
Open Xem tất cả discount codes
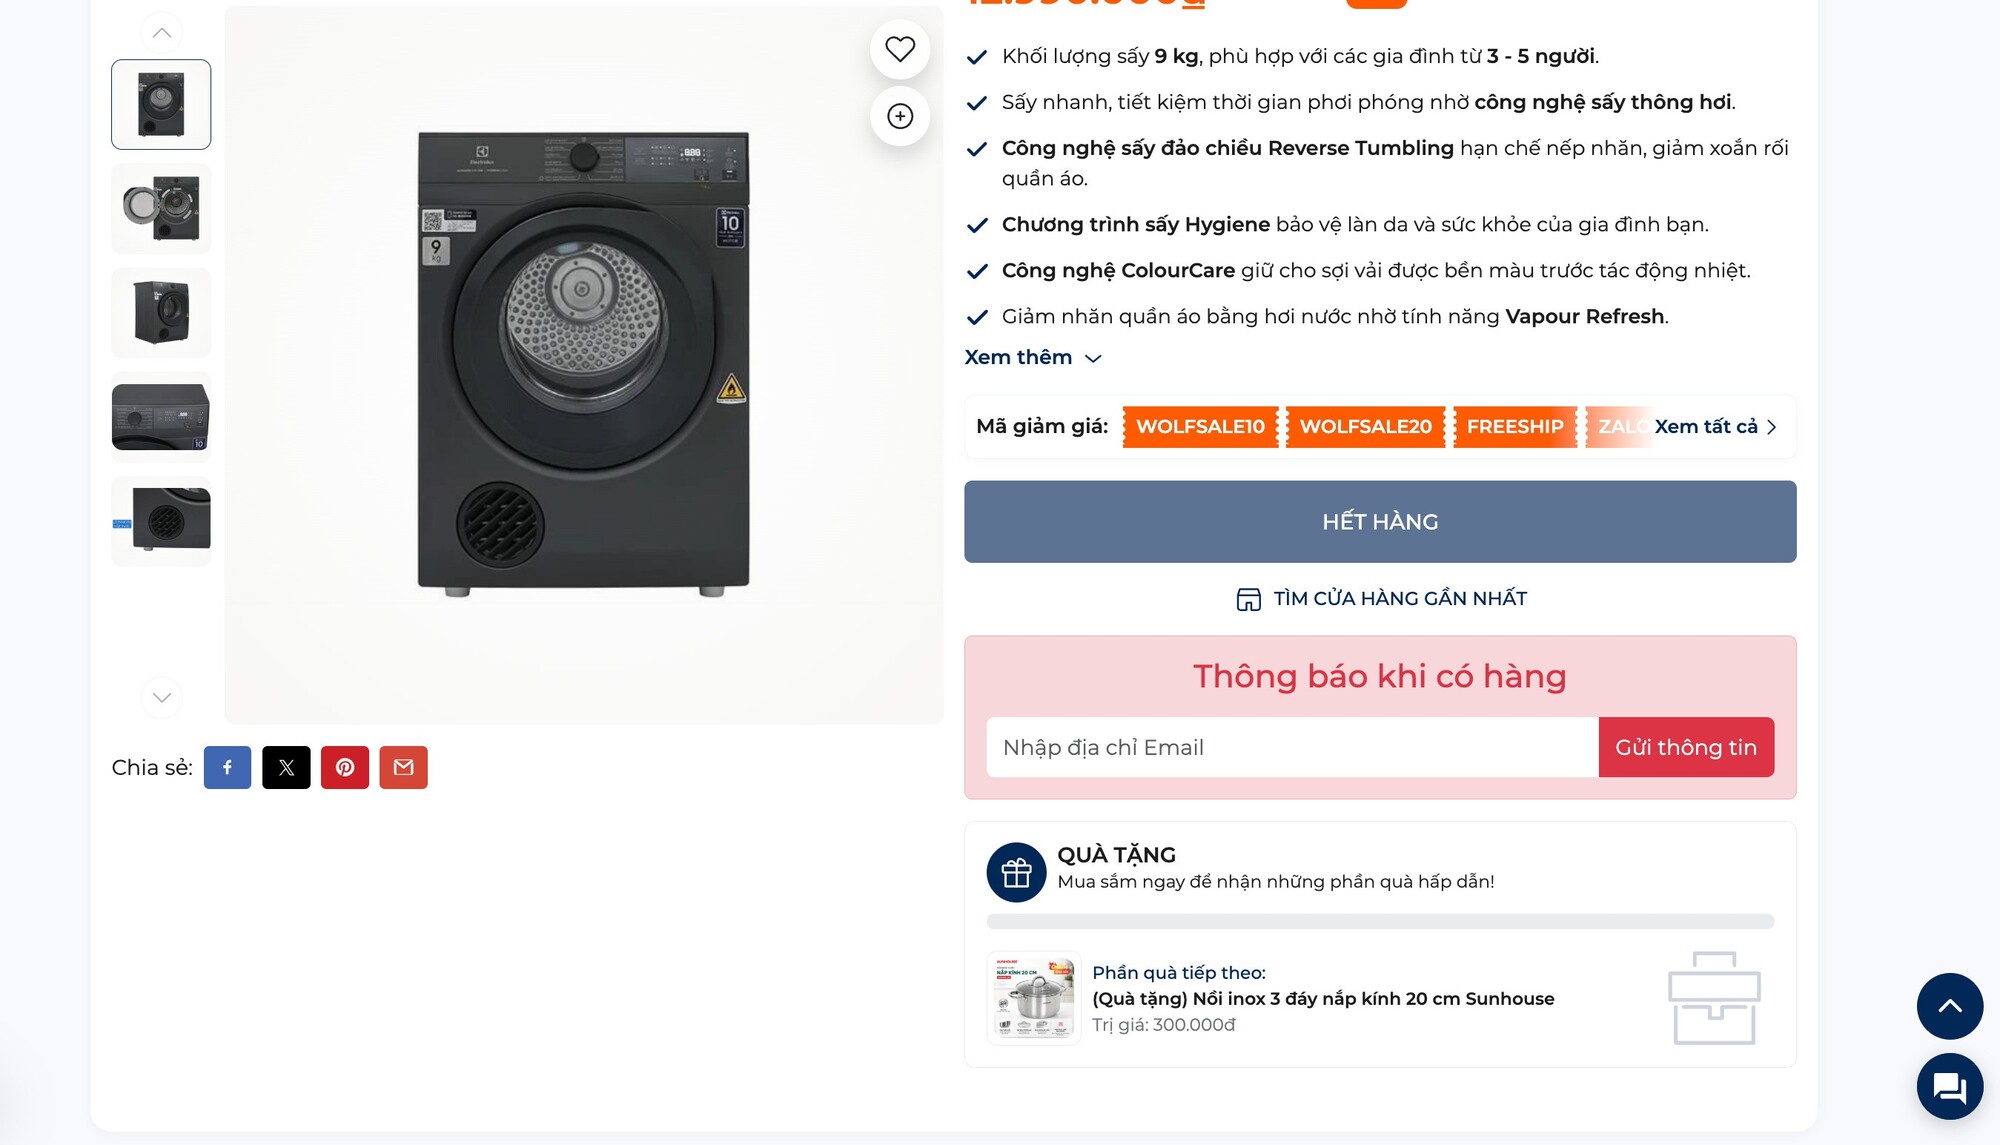pos(1715,427)
